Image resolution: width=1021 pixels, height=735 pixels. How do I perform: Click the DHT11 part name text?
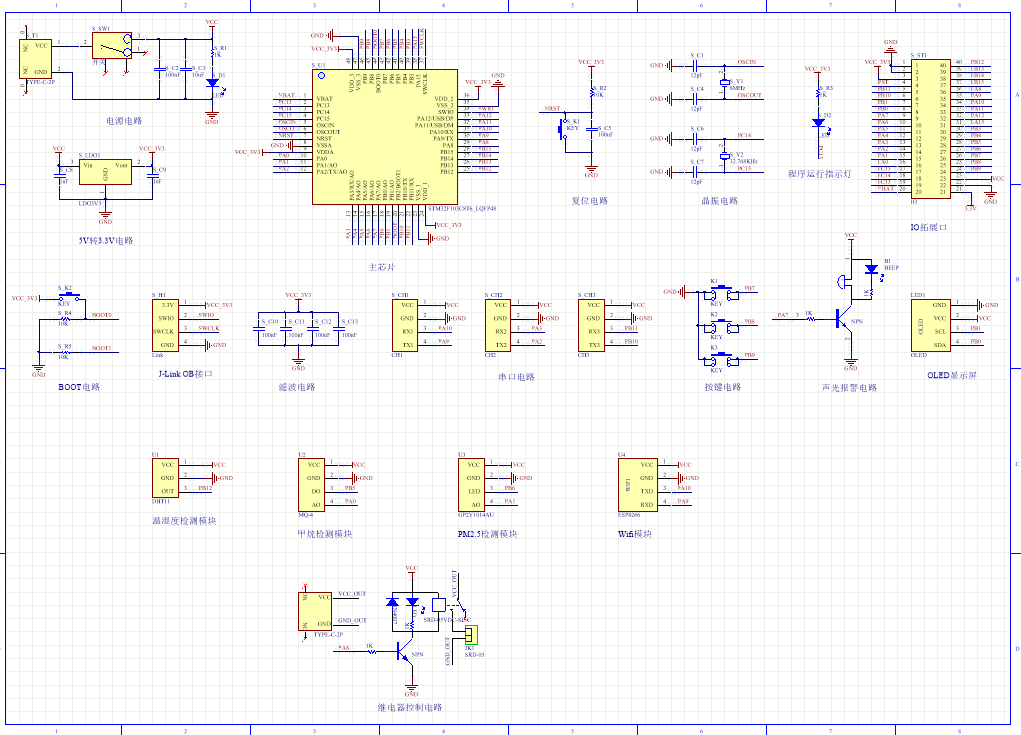tap(161, 501)
